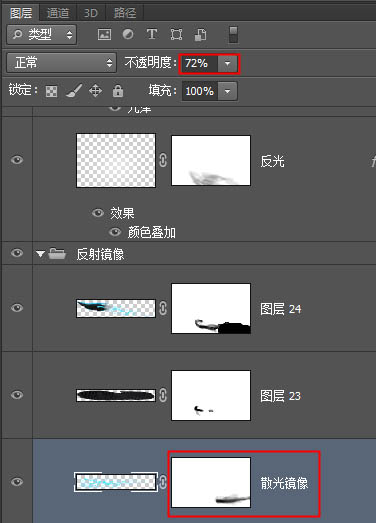Filter layers by adjustment layer icon
This screenshot has width=376, height=523.
pyautogui.click(x=128, y=34)
